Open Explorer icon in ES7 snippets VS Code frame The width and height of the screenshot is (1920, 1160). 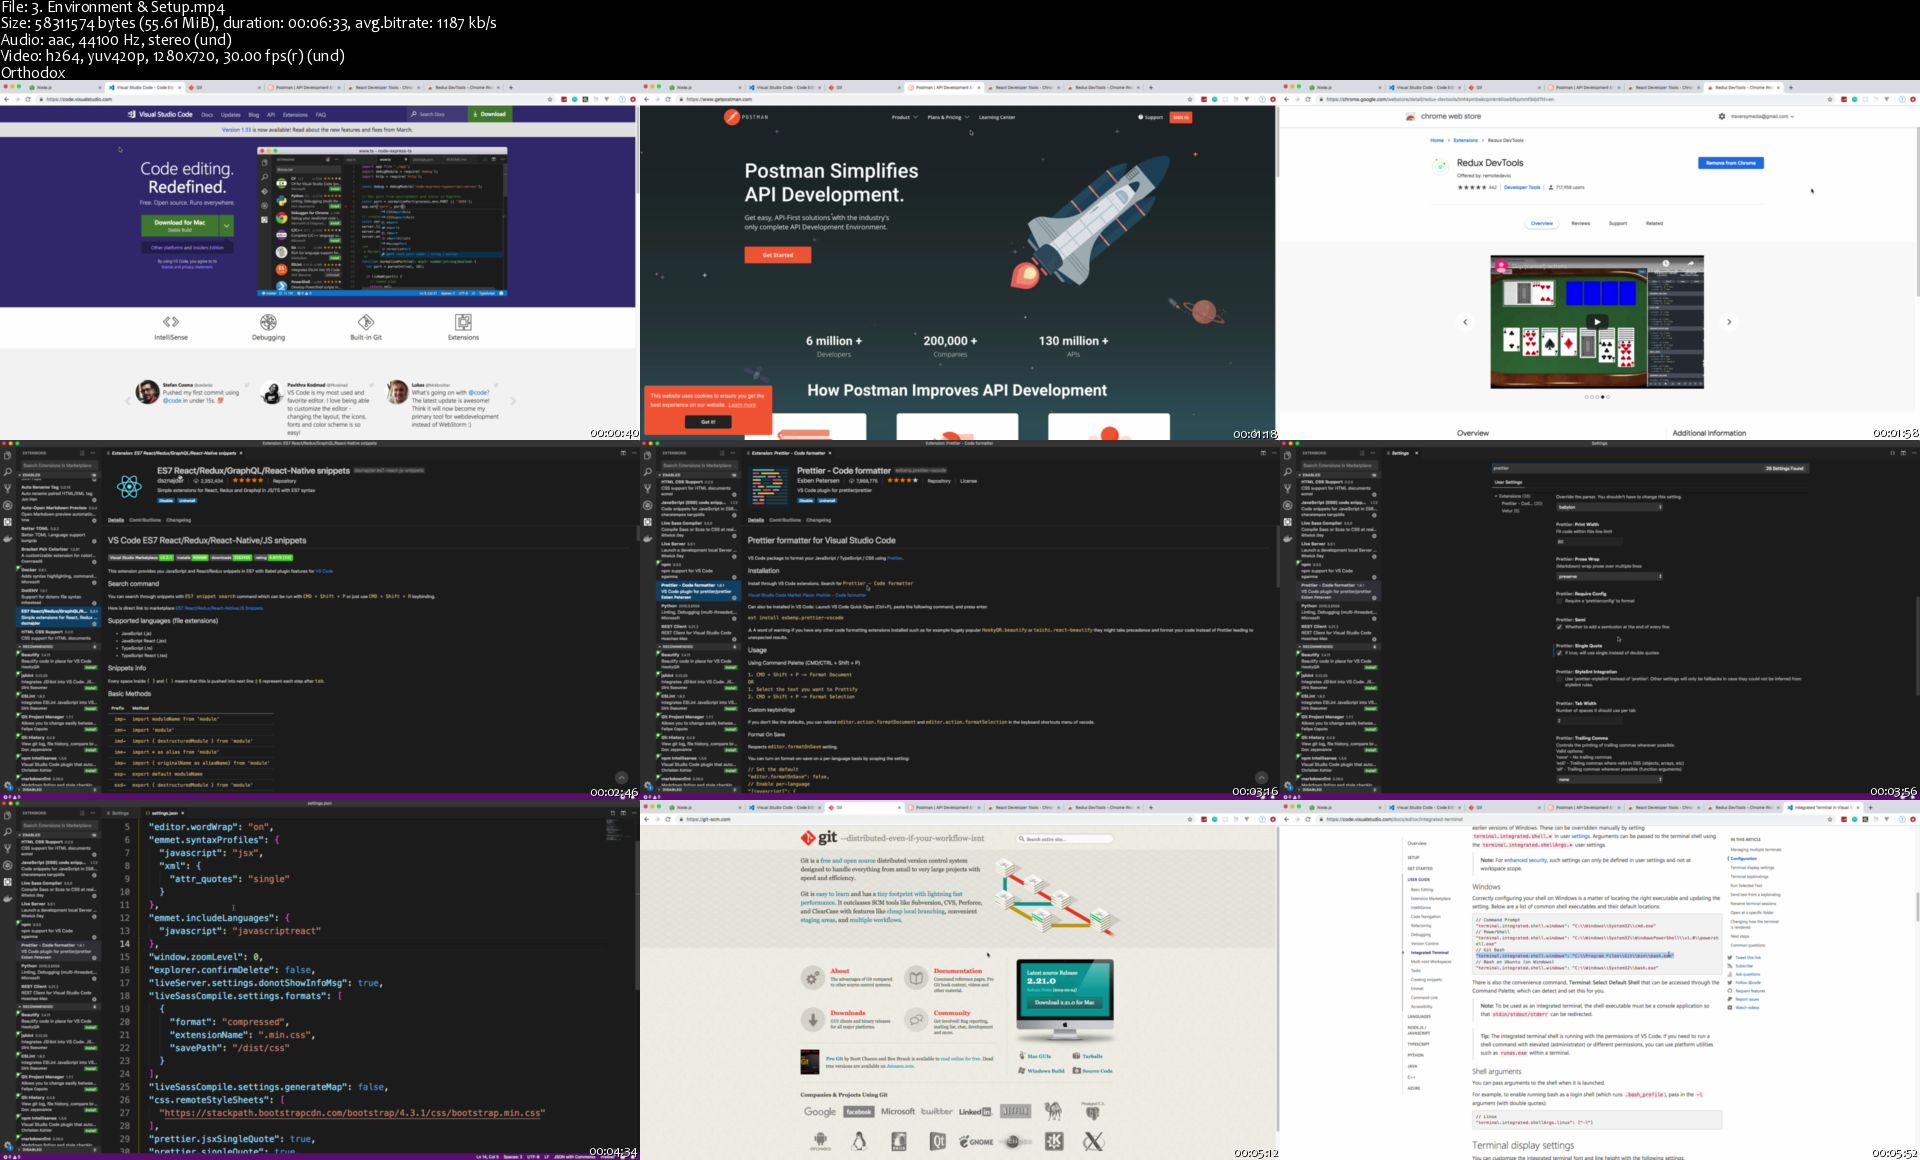tap(8, 455)
